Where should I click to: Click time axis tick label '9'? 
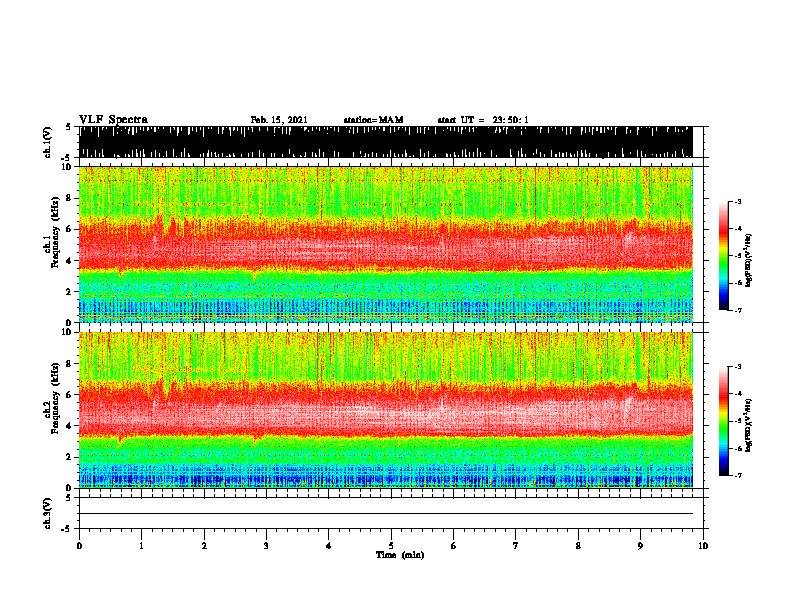point(640,546)
